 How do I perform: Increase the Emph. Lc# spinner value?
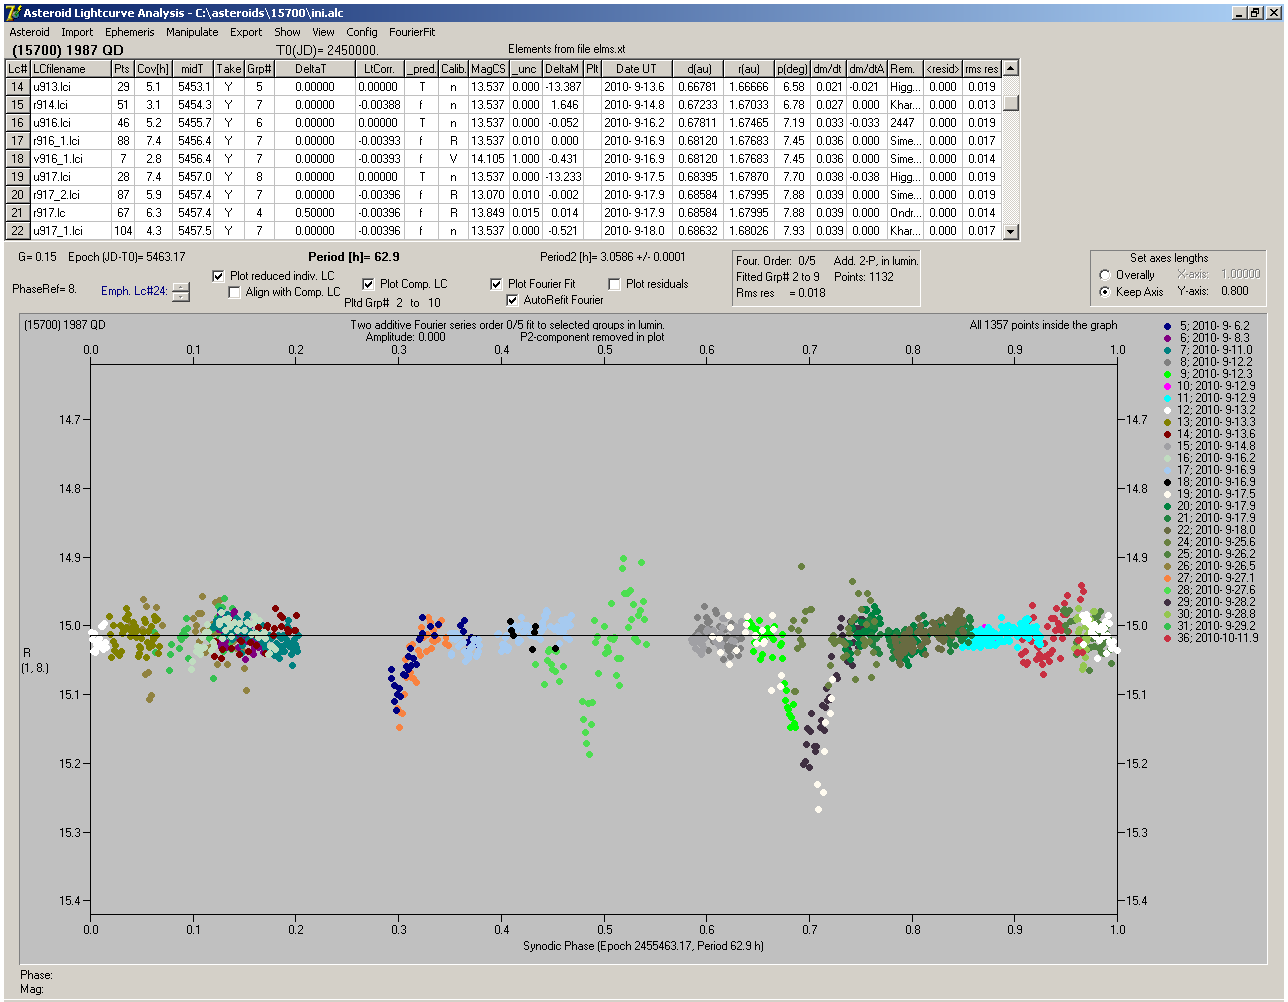(x=180, y=287)
